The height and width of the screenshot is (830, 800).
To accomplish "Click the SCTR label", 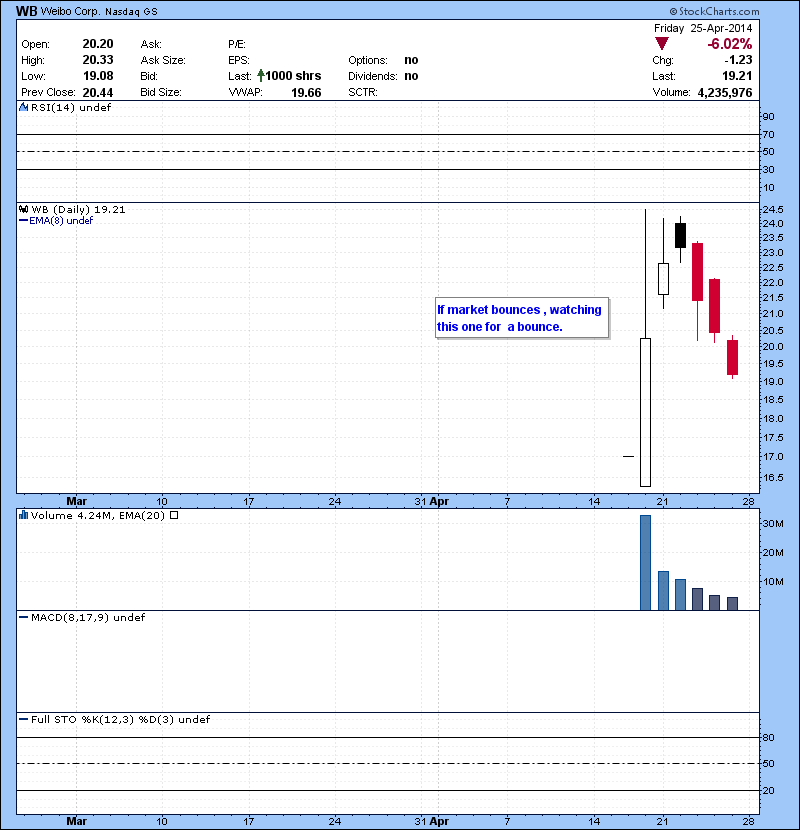I will click(x=363, y=92).
